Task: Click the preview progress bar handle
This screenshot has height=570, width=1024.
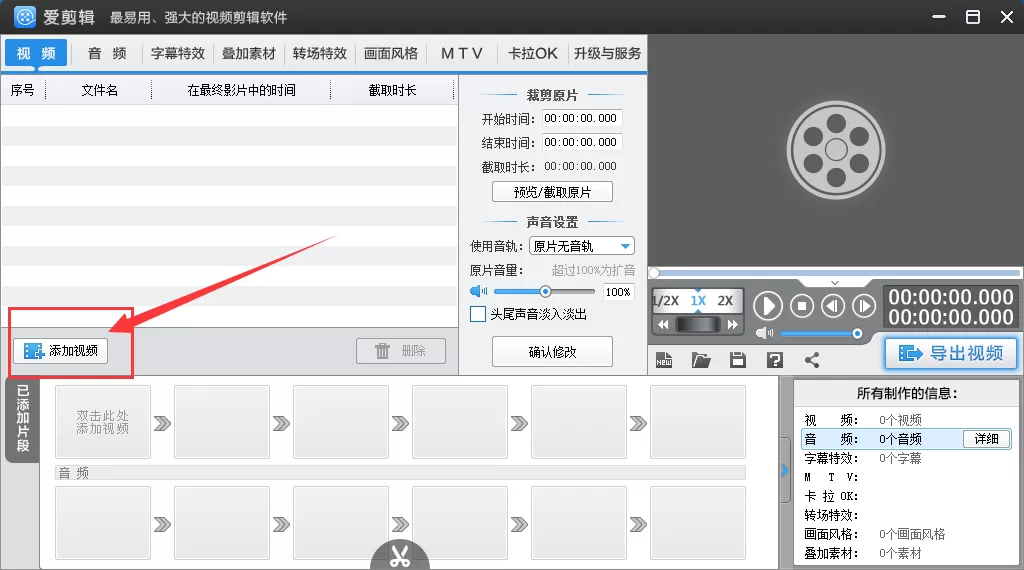Action: point(654,272)
